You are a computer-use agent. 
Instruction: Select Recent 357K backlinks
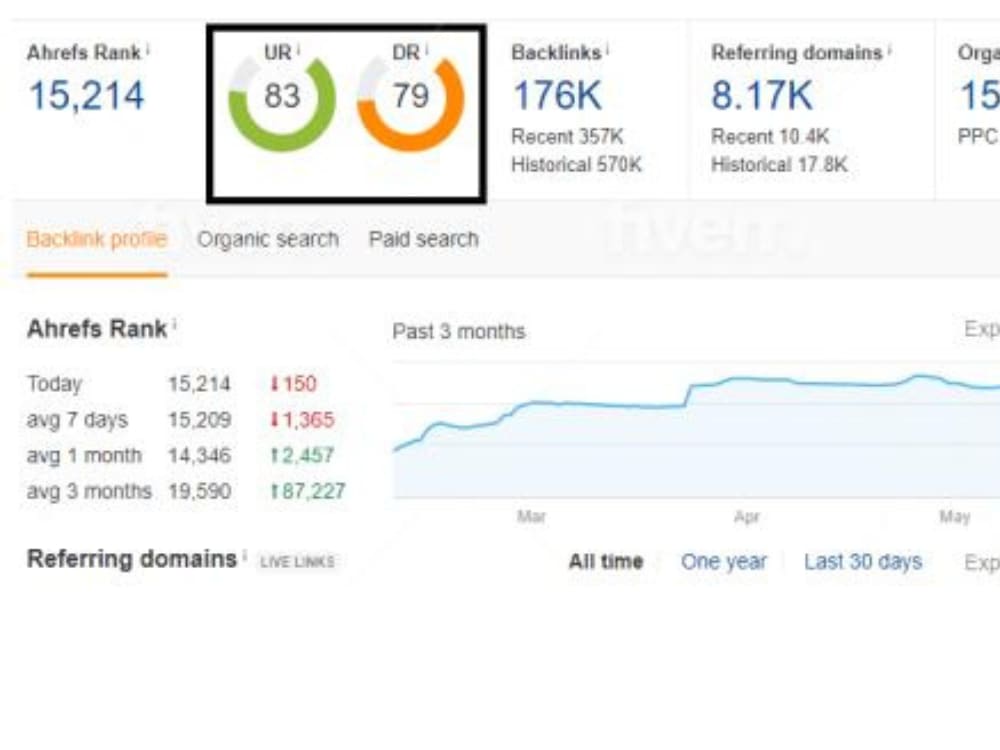point(568,136)
